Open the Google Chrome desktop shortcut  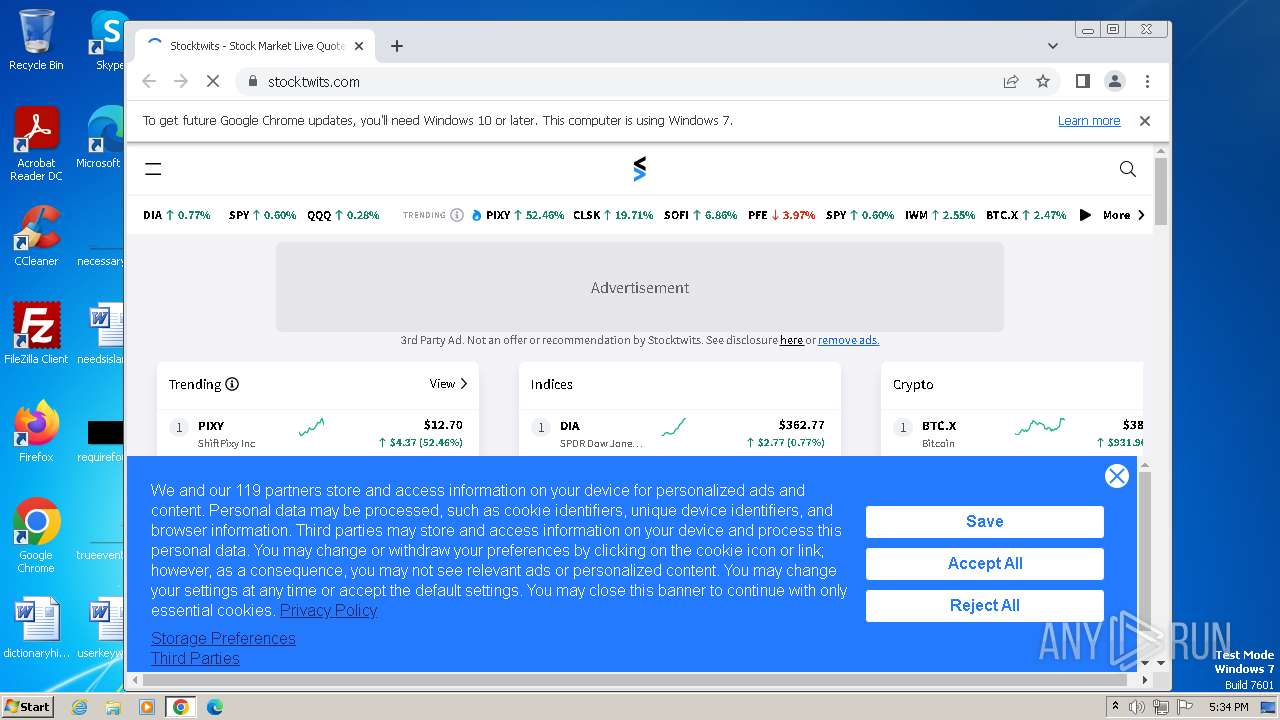(x=36, y=535)
